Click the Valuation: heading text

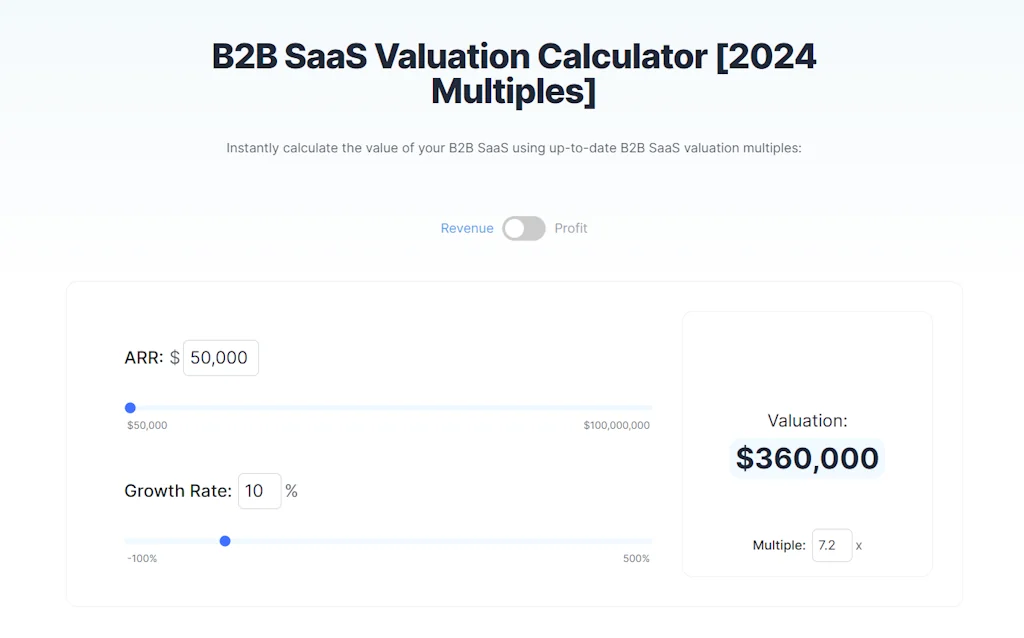pos(807,420)
